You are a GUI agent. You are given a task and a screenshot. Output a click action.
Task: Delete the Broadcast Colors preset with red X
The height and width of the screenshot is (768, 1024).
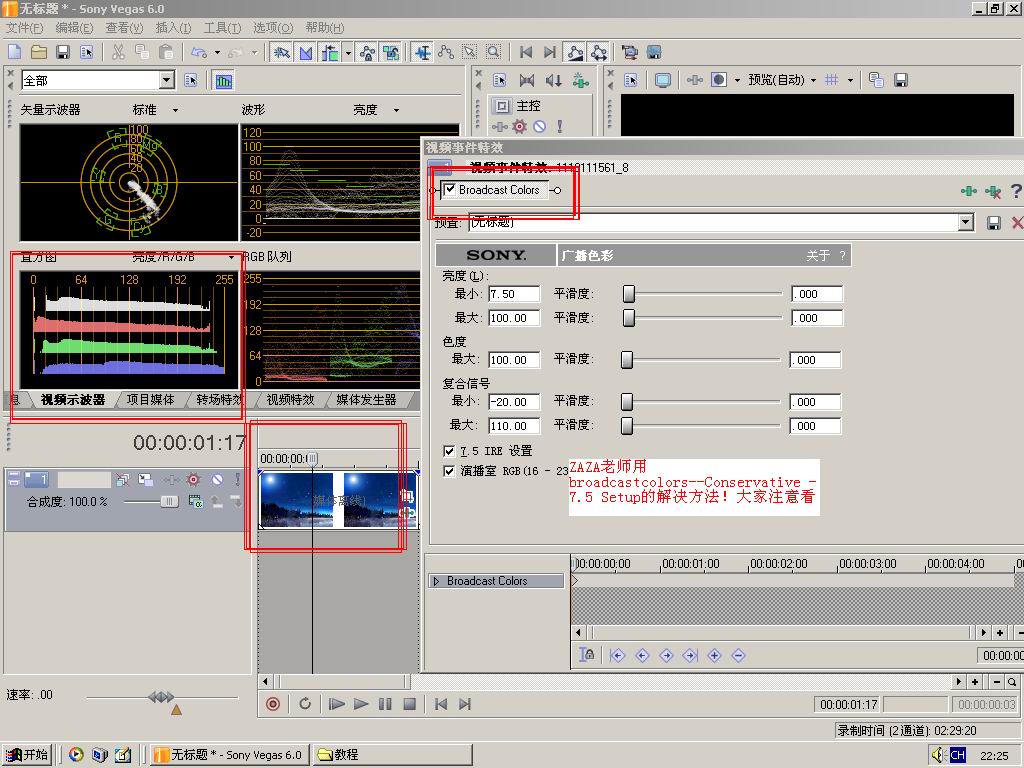[1017, 223]
